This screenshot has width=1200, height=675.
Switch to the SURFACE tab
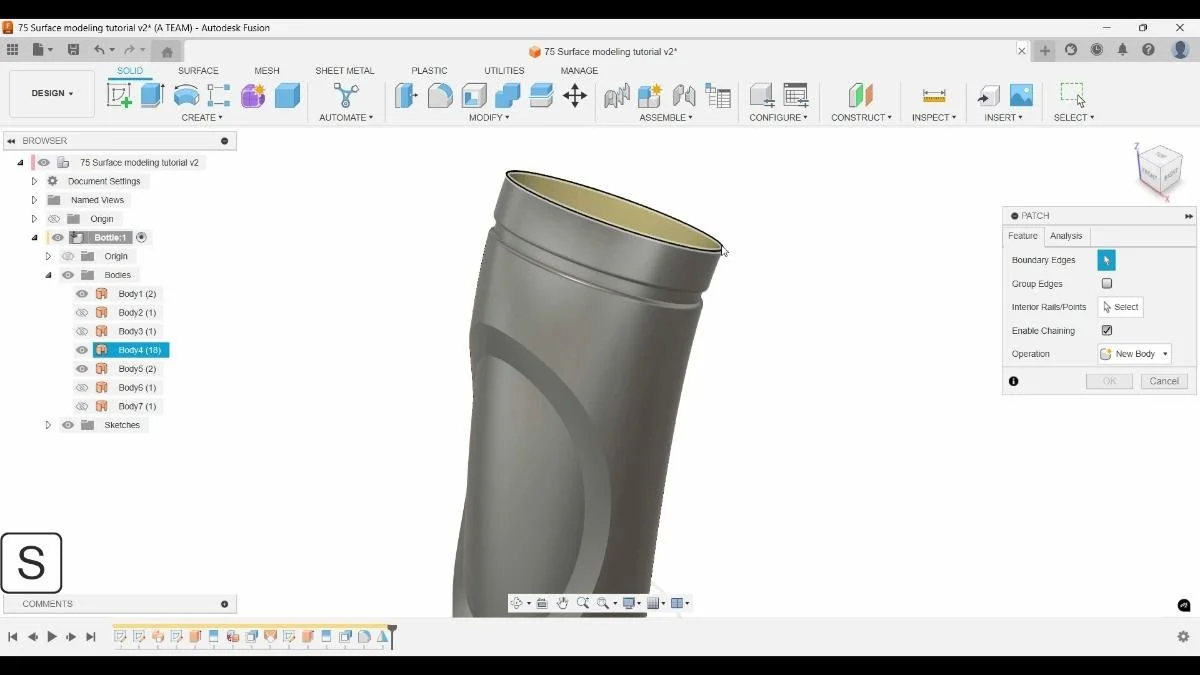click(198, 71)
